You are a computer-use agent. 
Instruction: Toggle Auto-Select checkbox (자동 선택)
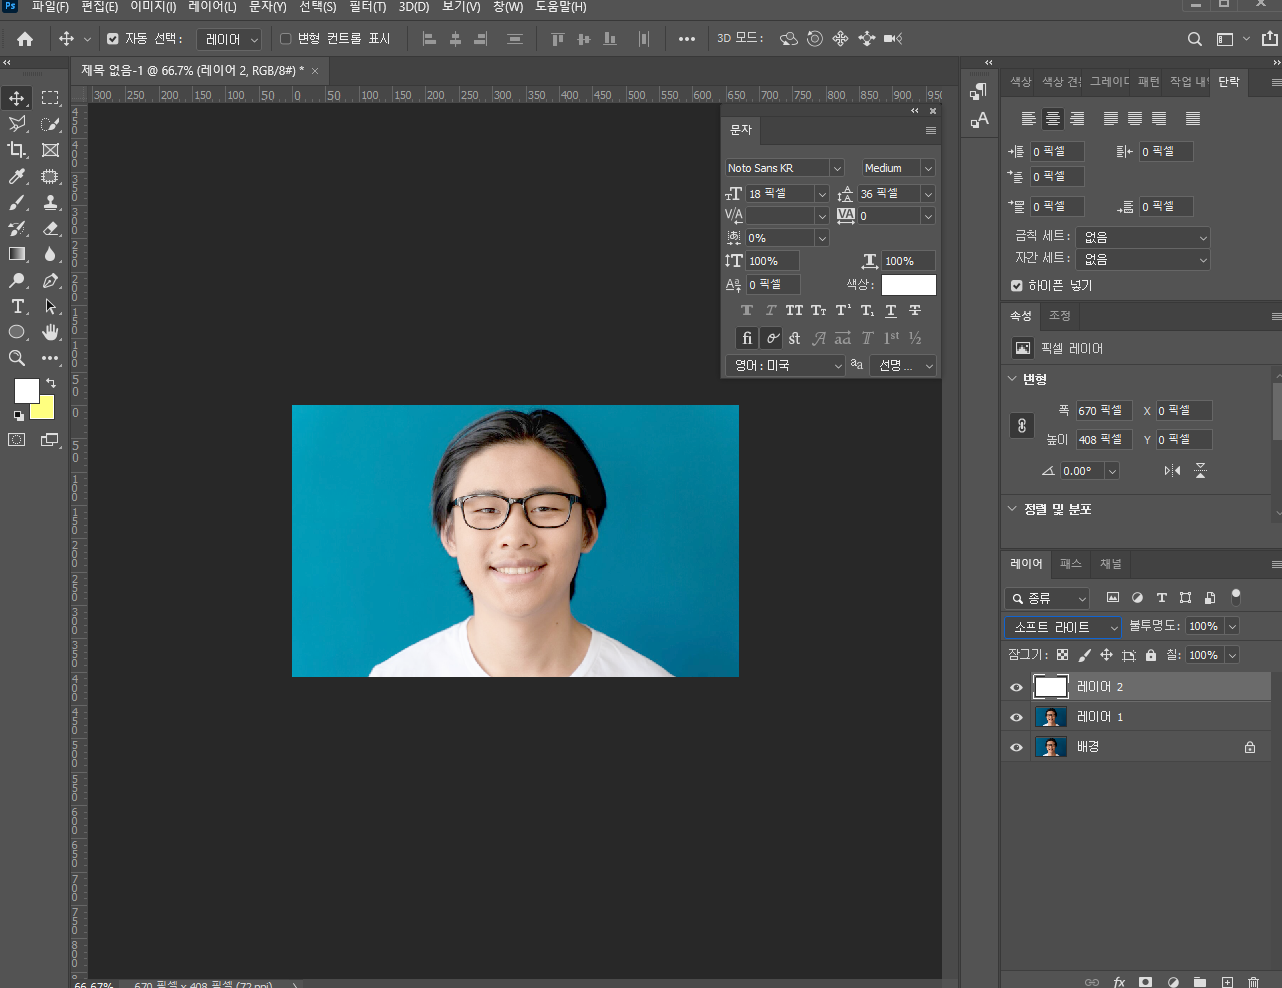[112, 39]
